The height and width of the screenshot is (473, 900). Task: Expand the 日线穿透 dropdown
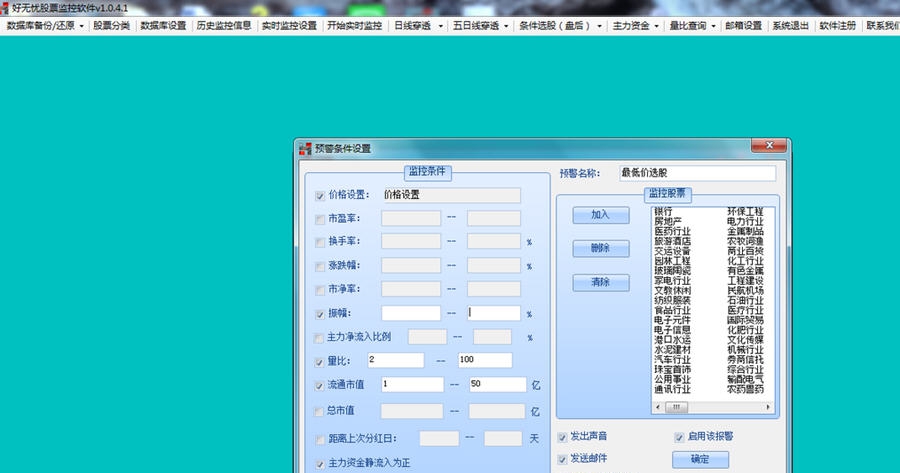418,26
